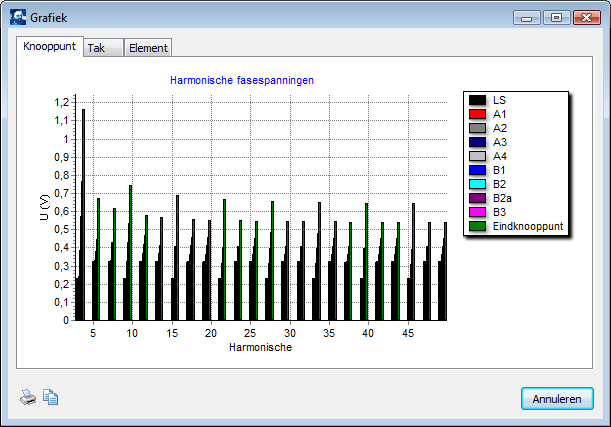Click the green Eindknooppunt legend swatch
611x427 pixels.
point(478,227)
